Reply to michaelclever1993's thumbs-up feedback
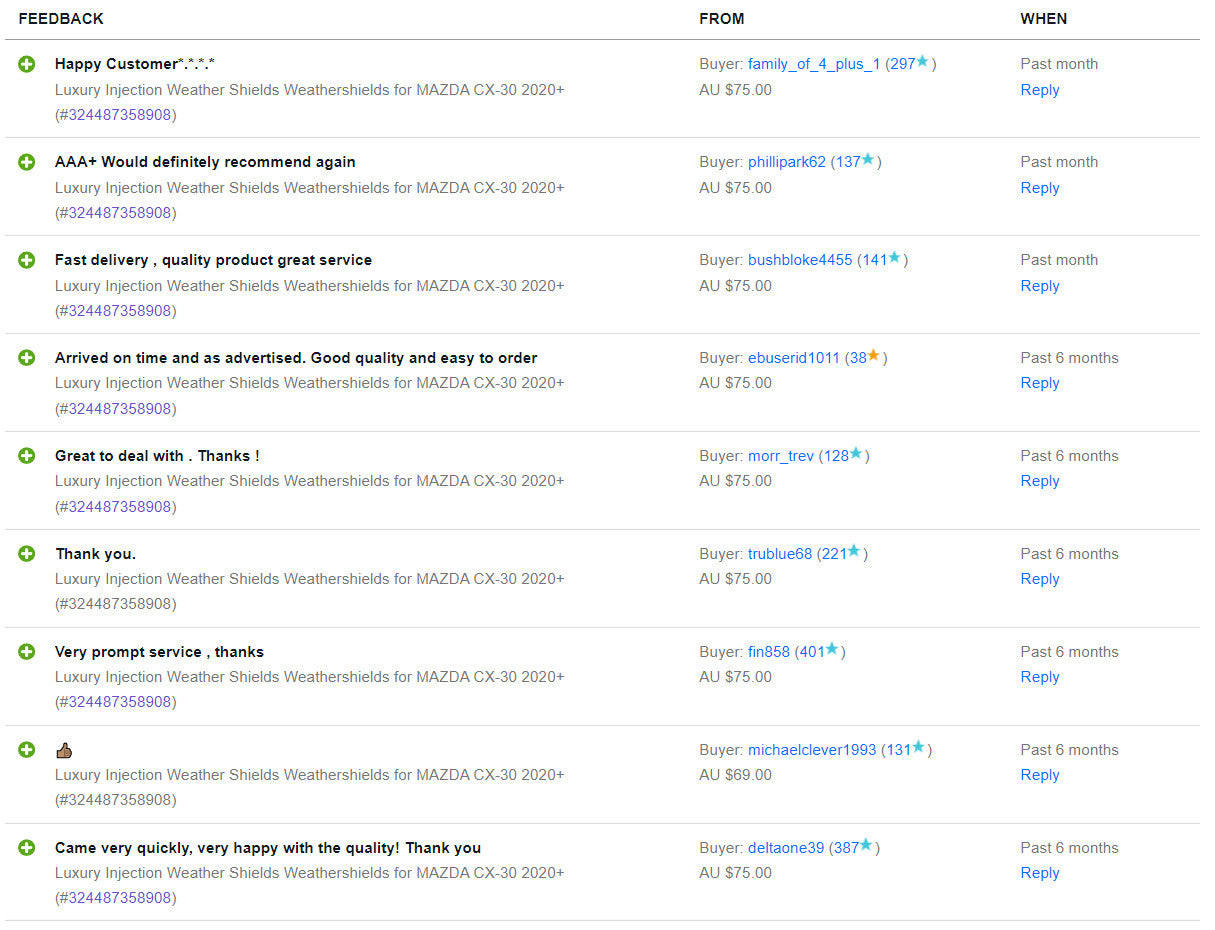 (x=1039, y=775)
